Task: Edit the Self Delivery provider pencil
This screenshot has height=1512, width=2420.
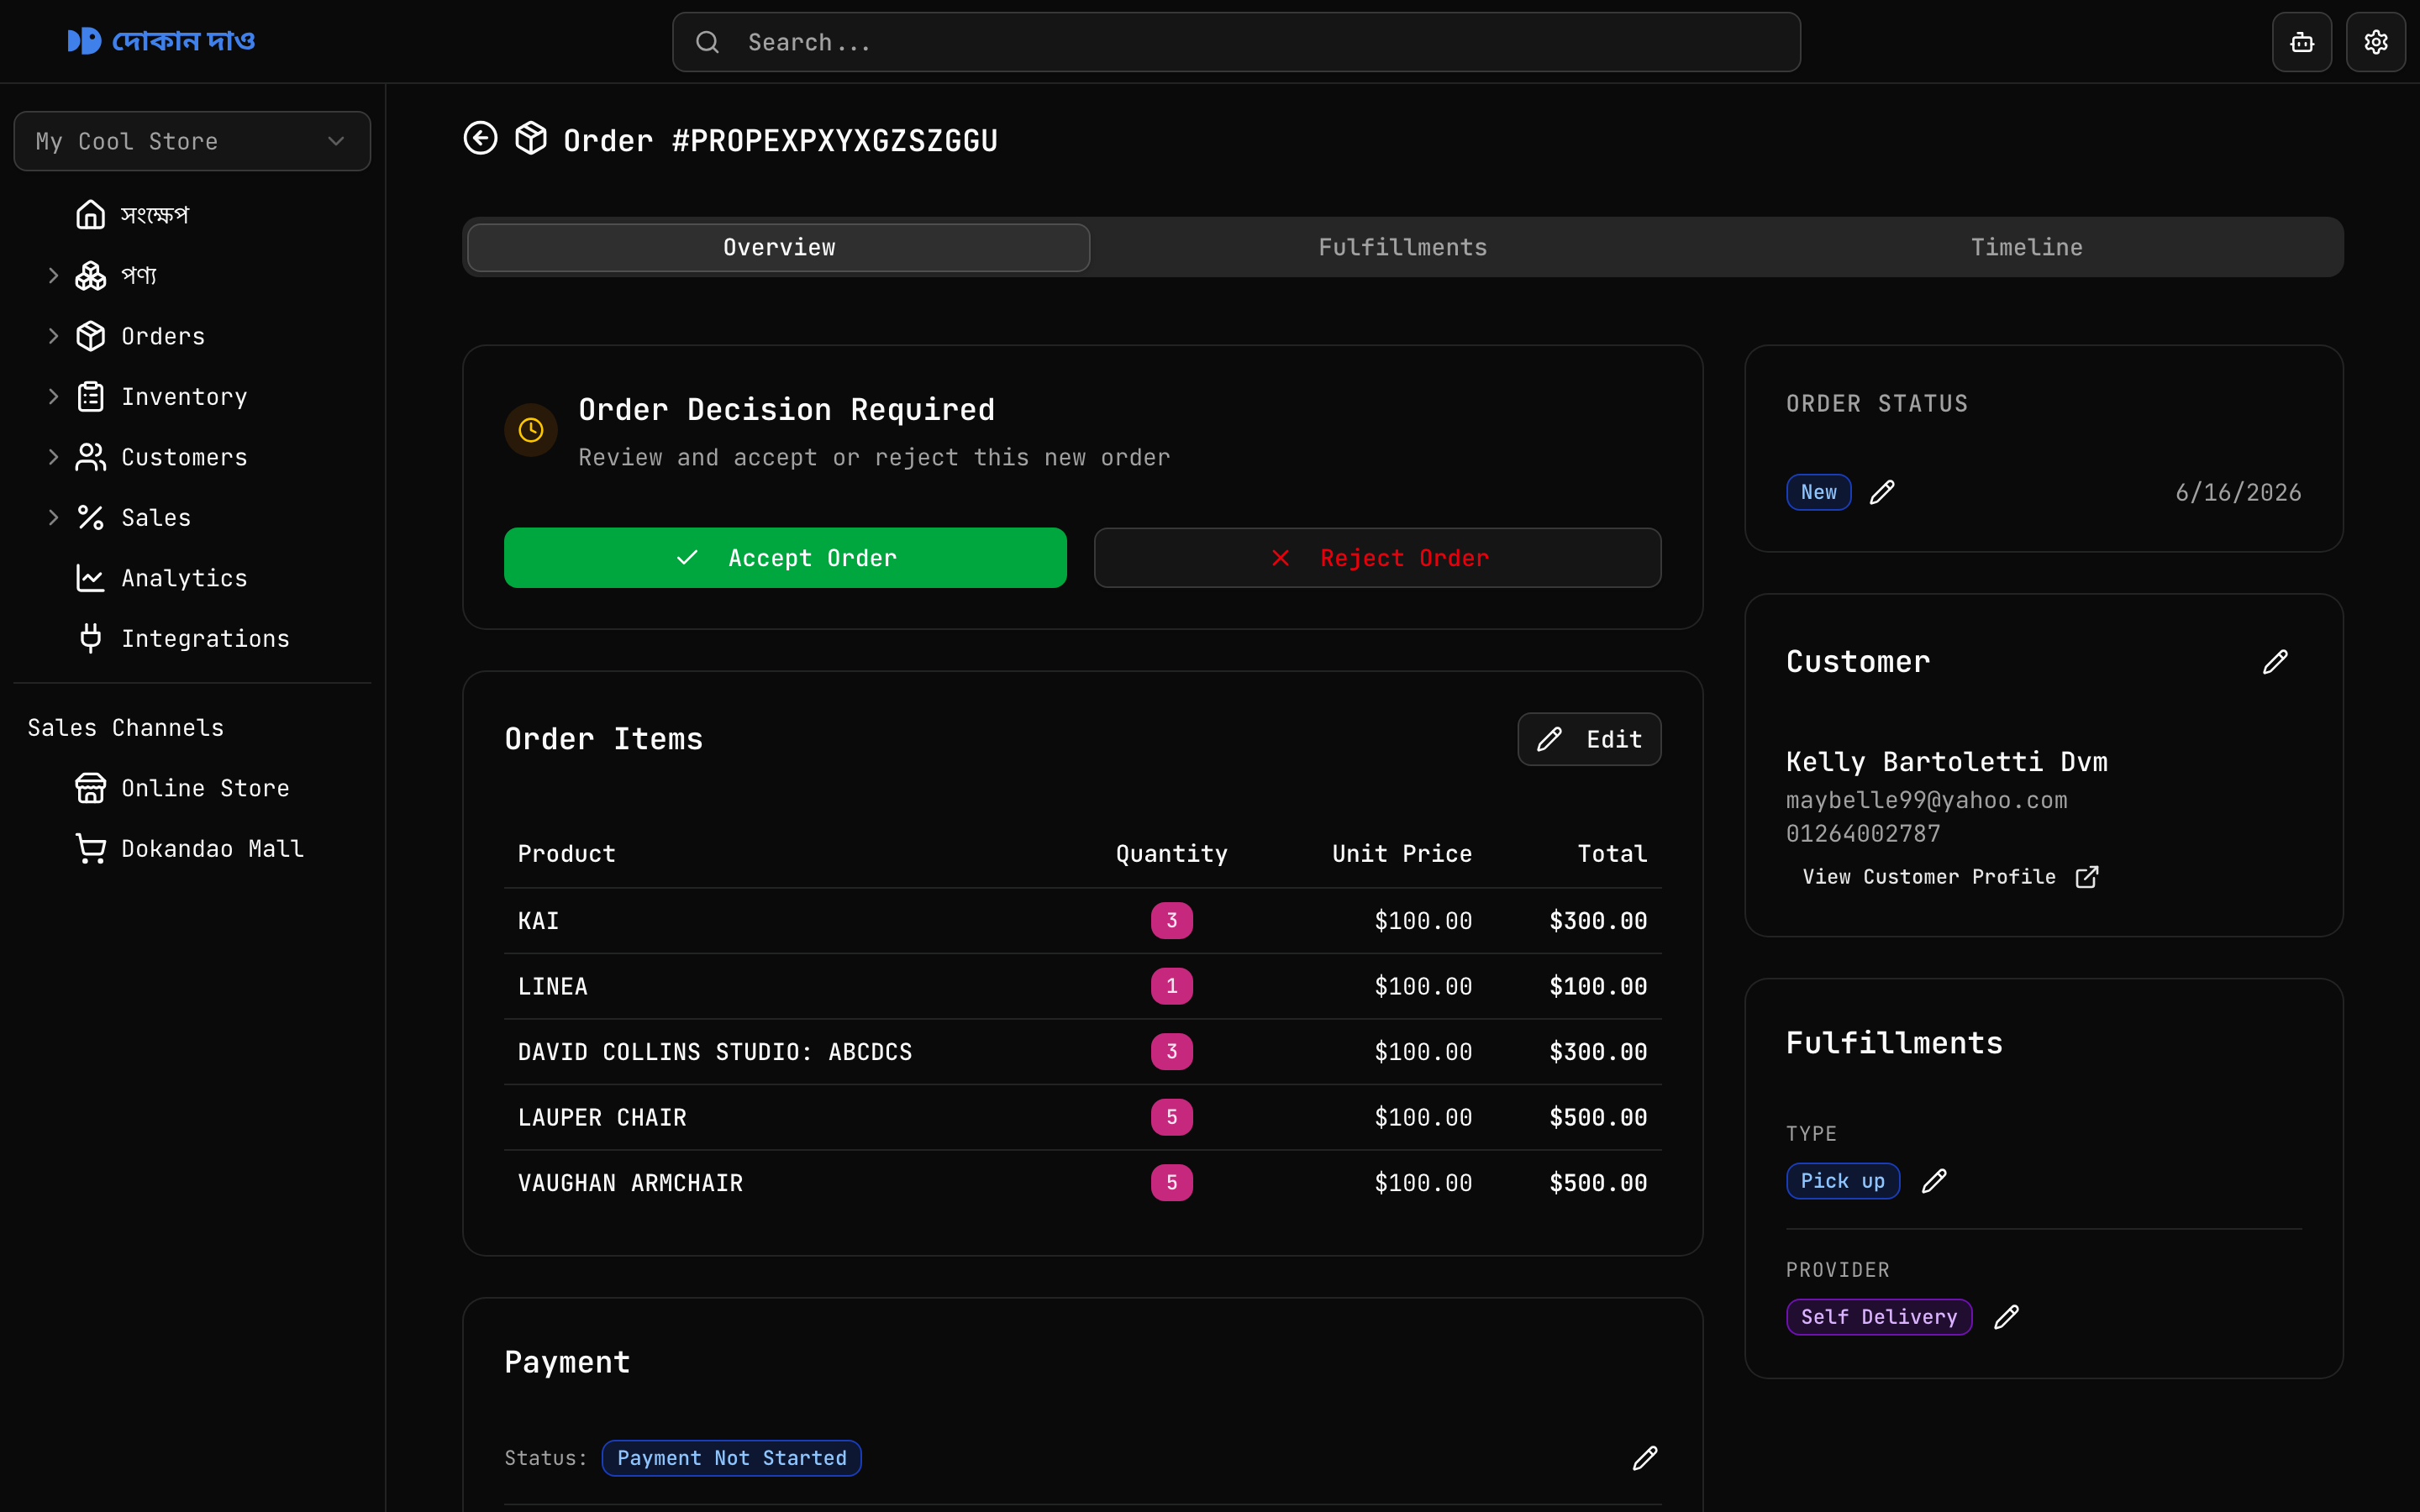Action: [2006, 1317]
